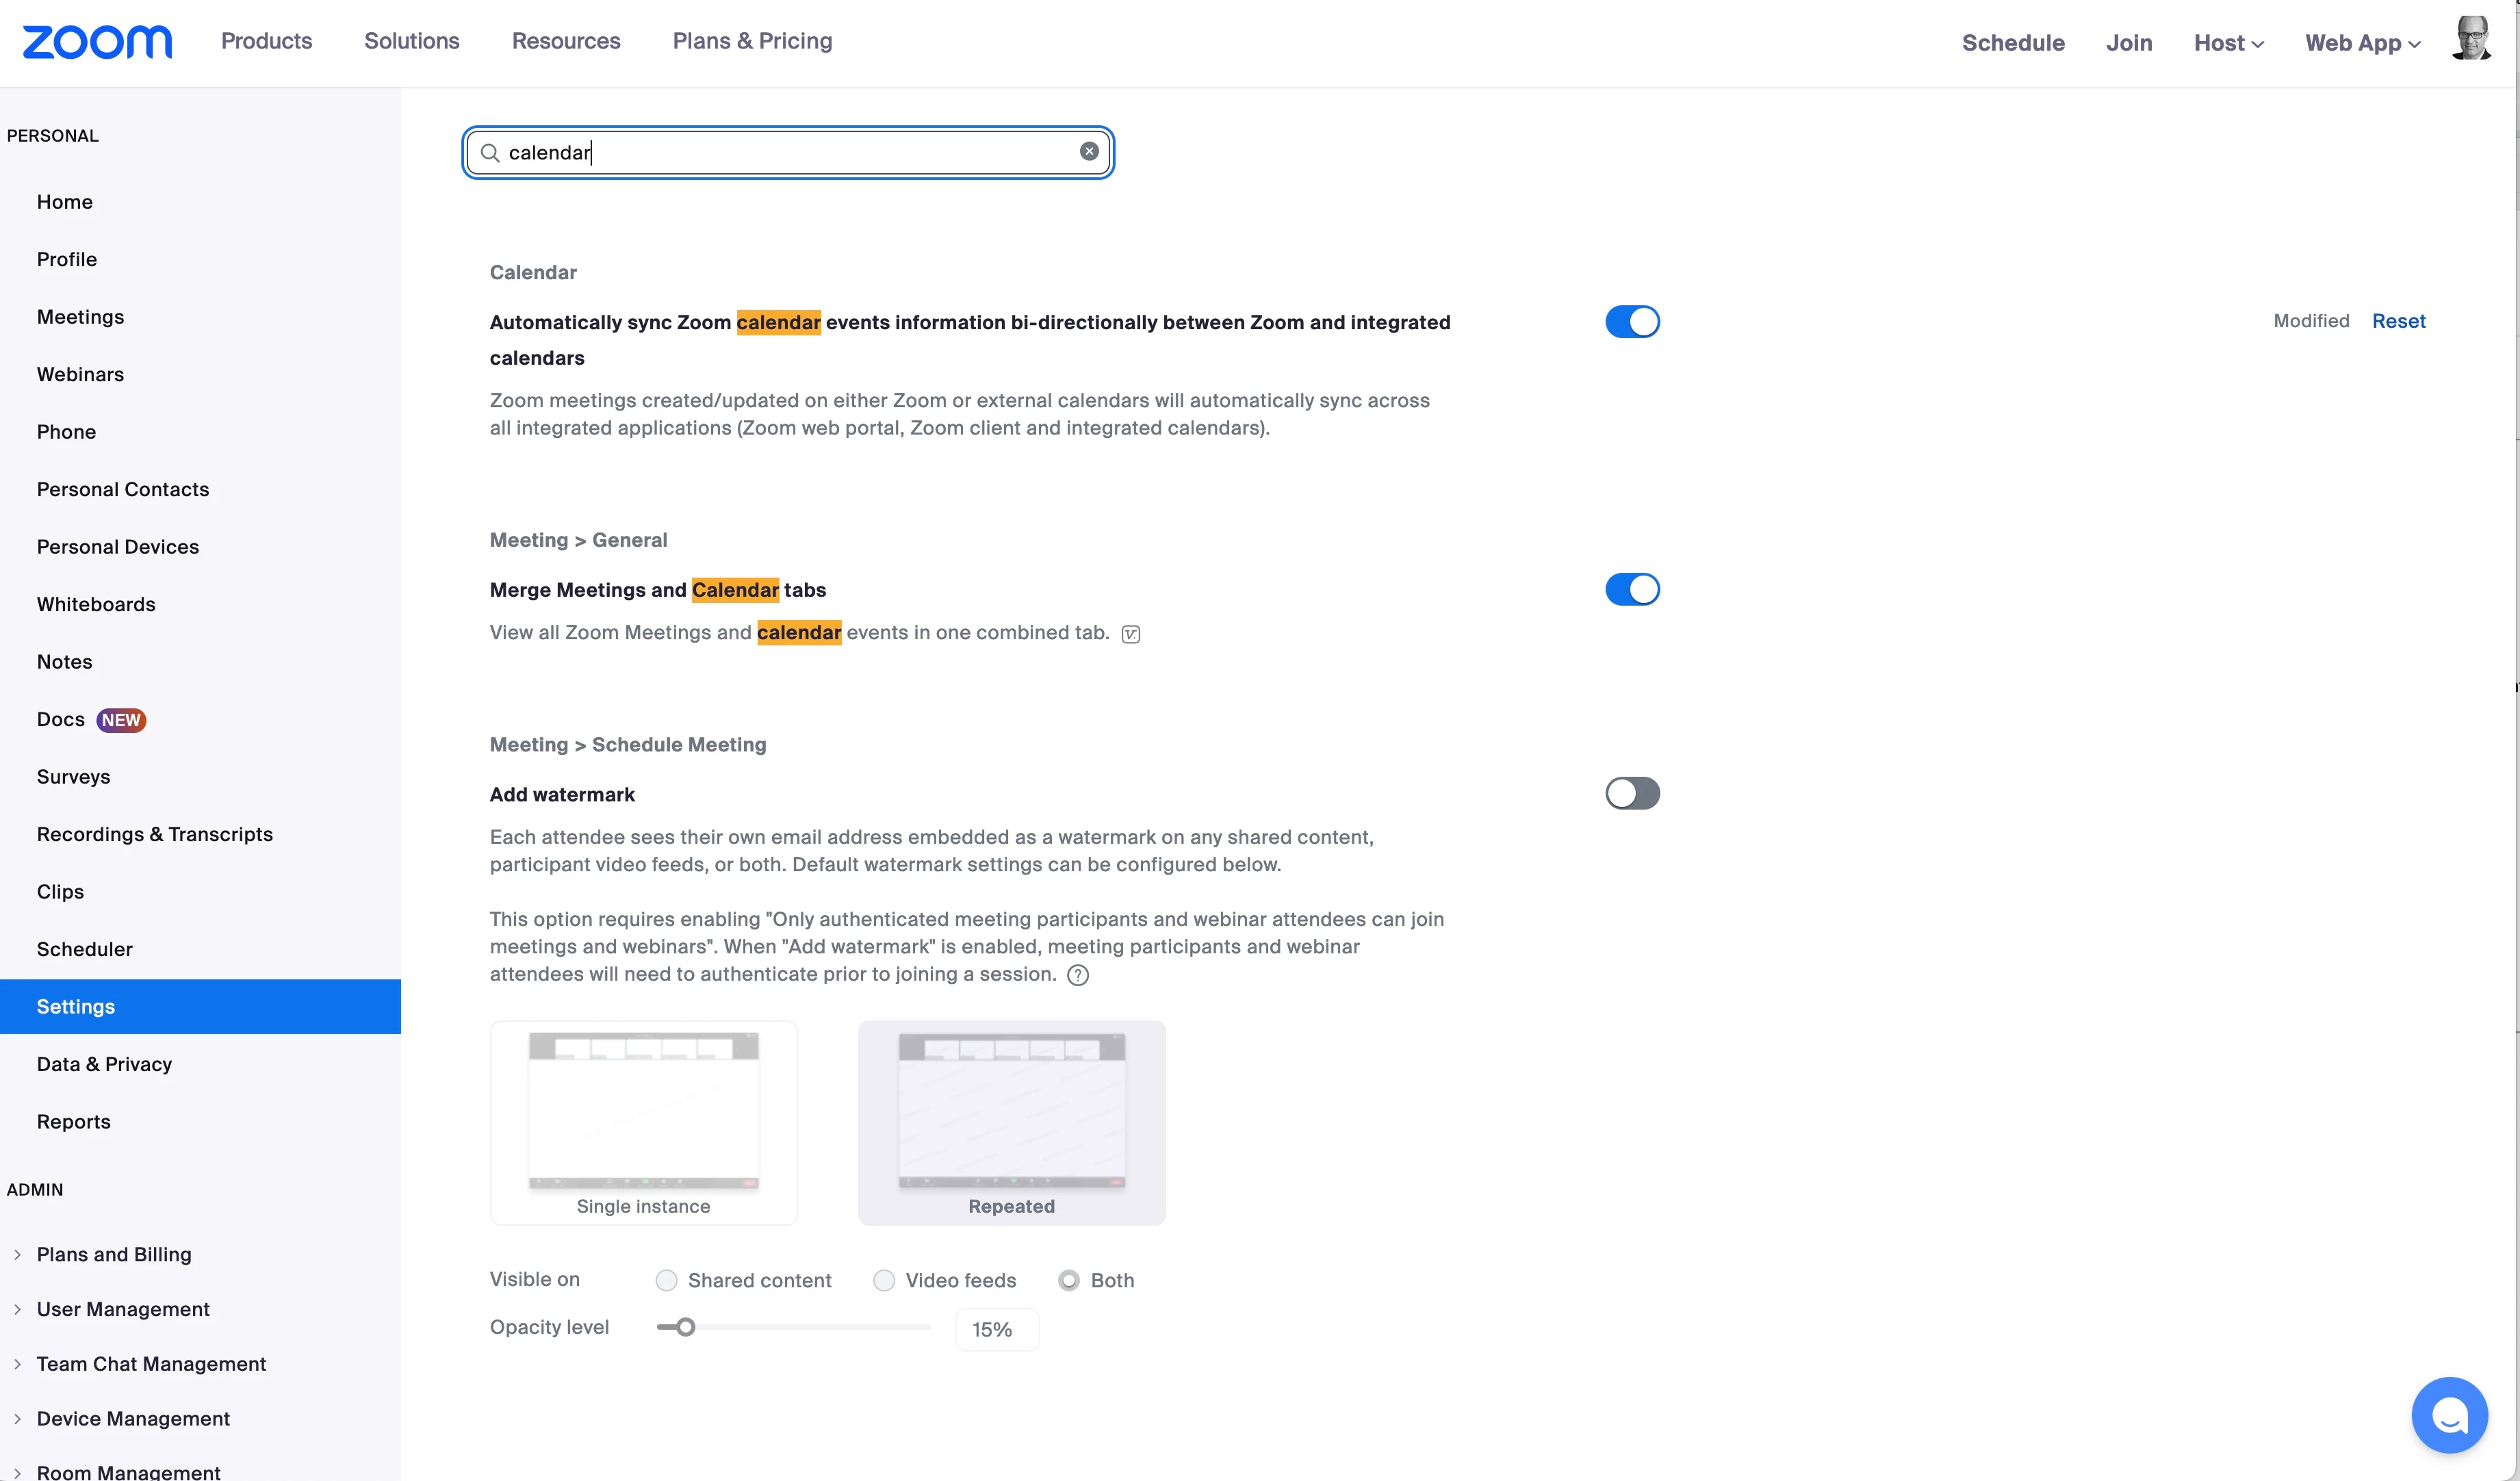Click the NEW badge next to Docs
This screenshot has height=1481, width=2520.
coord(121,720)
